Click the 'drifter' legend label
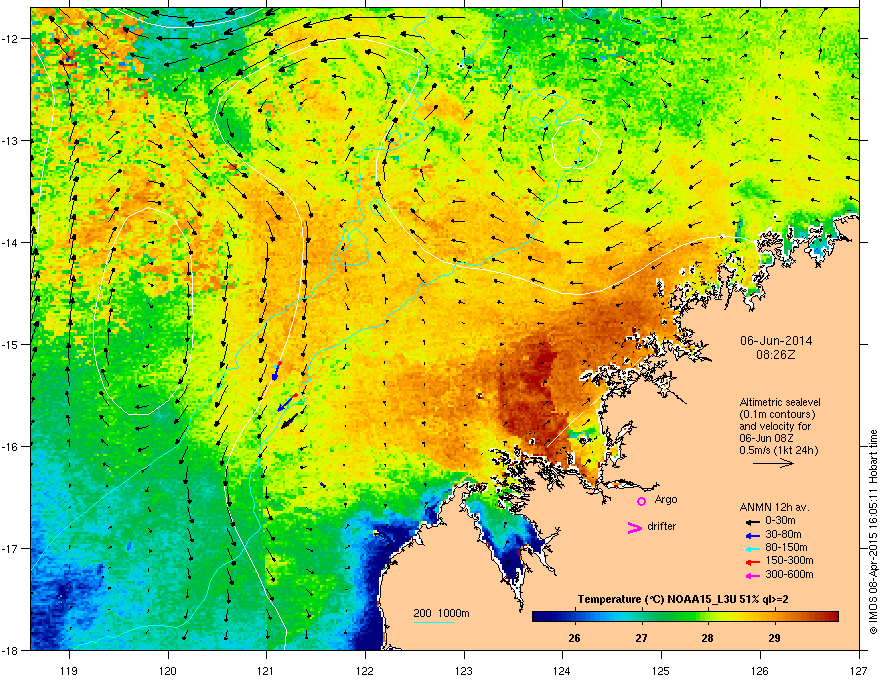 662,526
